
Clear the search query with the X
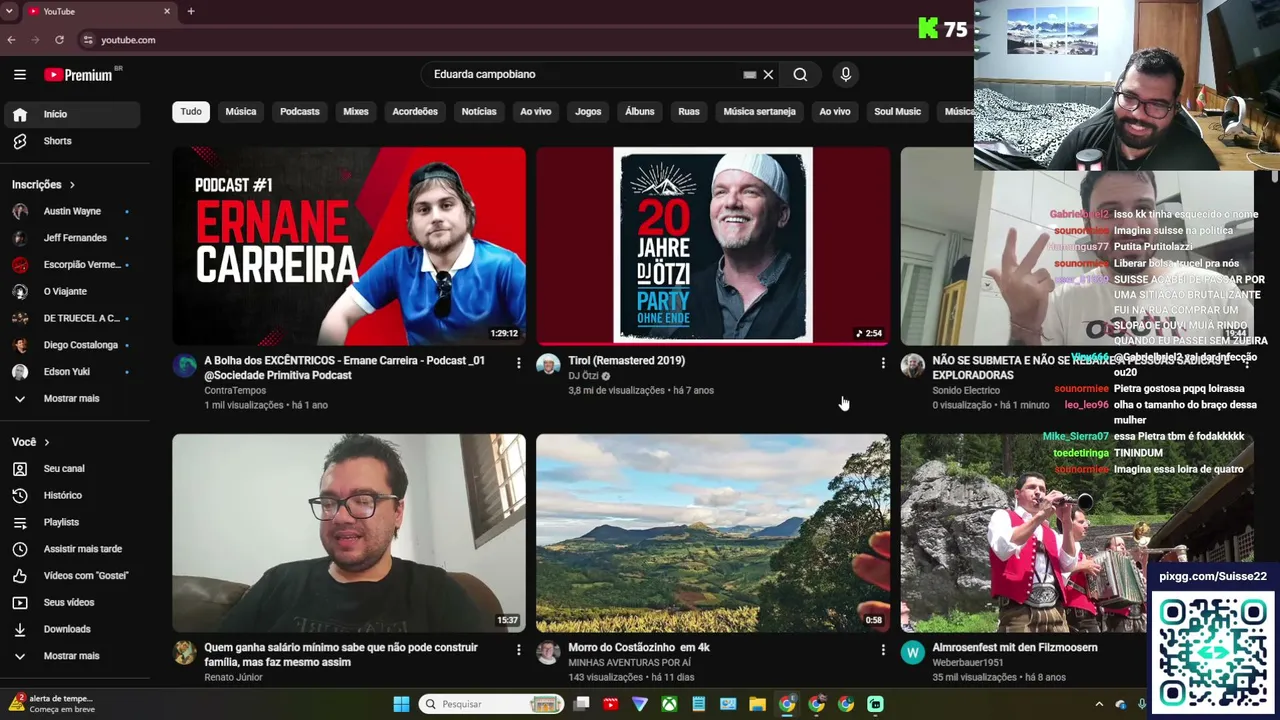point(768,75)
